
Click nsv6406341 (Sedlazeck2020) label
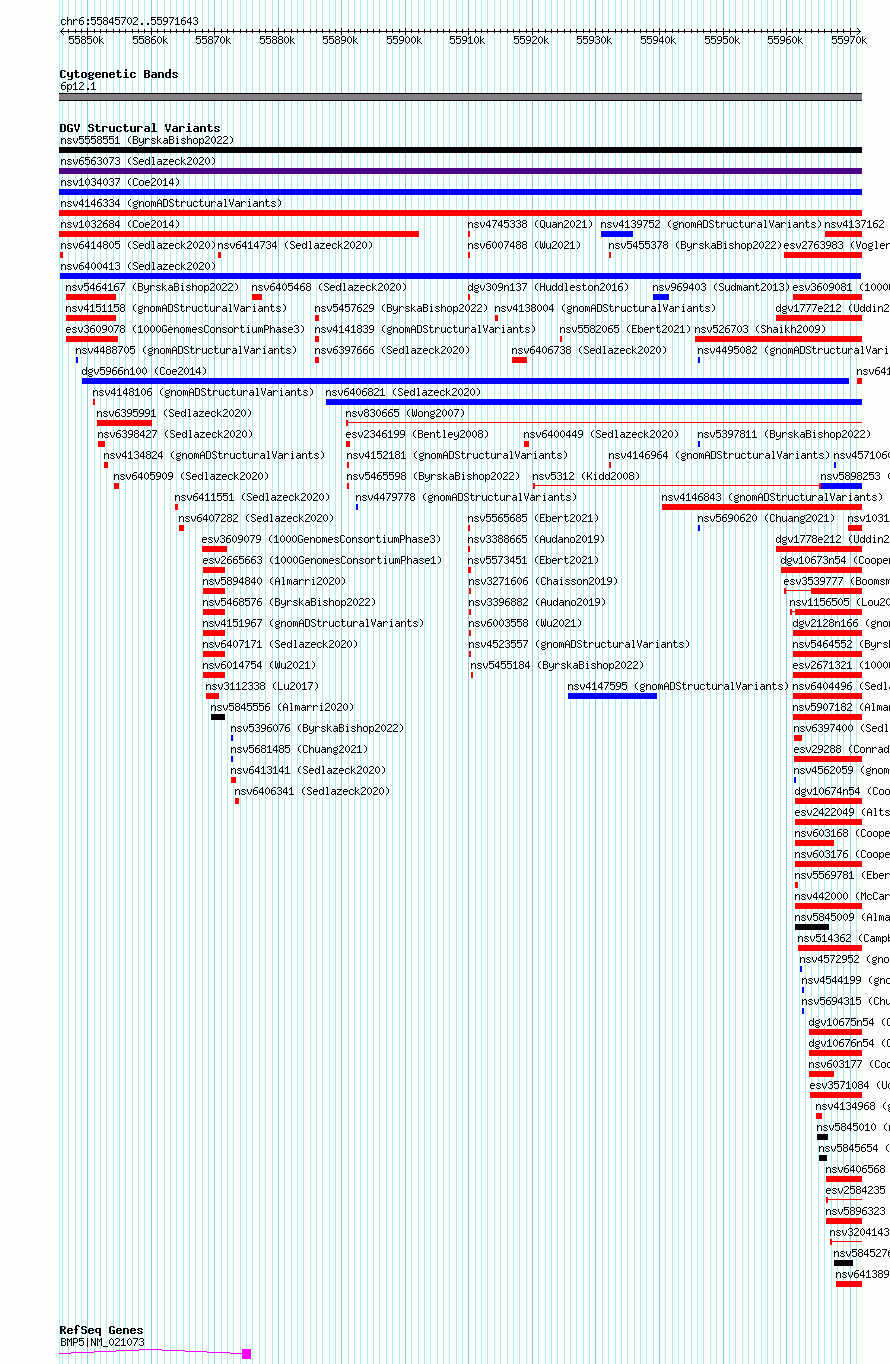tap(313, 791)
